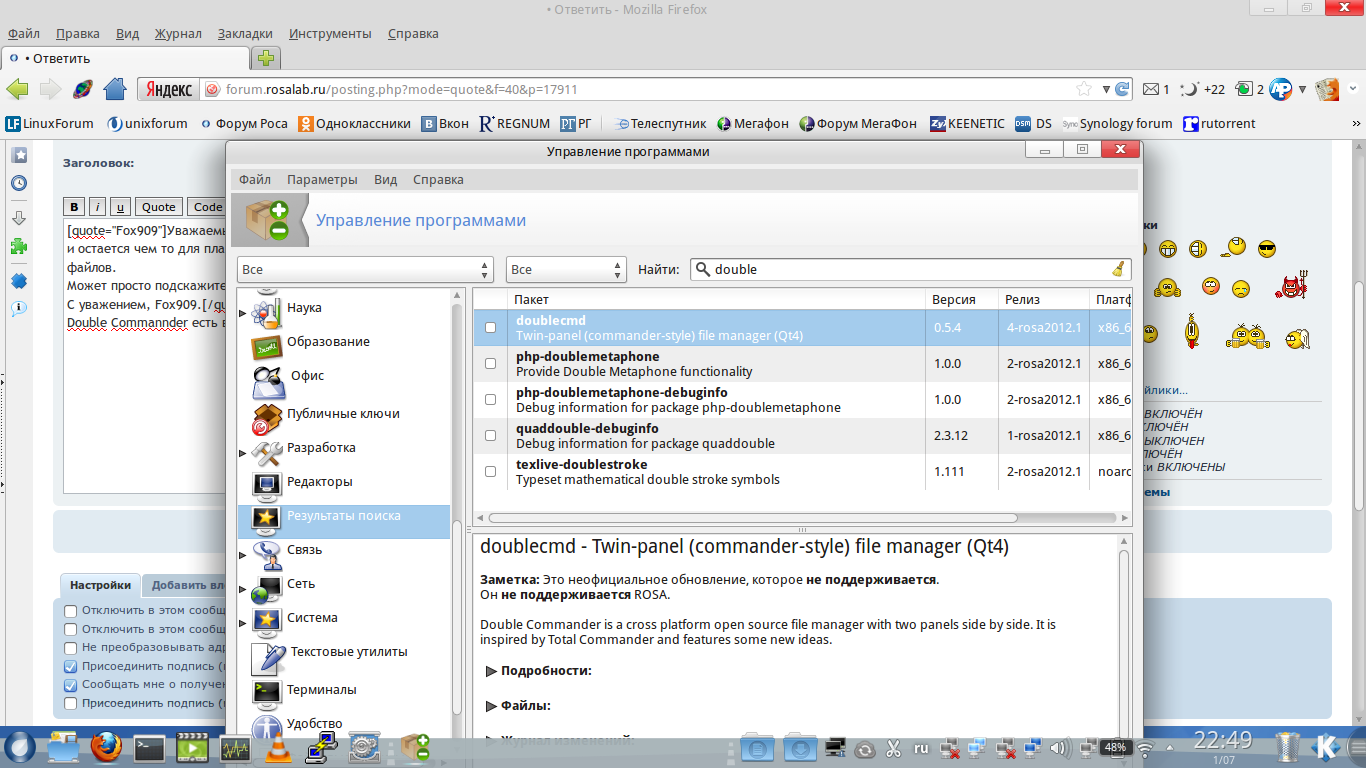1366x768 pixels.
Task: Tick the doublecmd package checkbox
Action: (490, 327)
